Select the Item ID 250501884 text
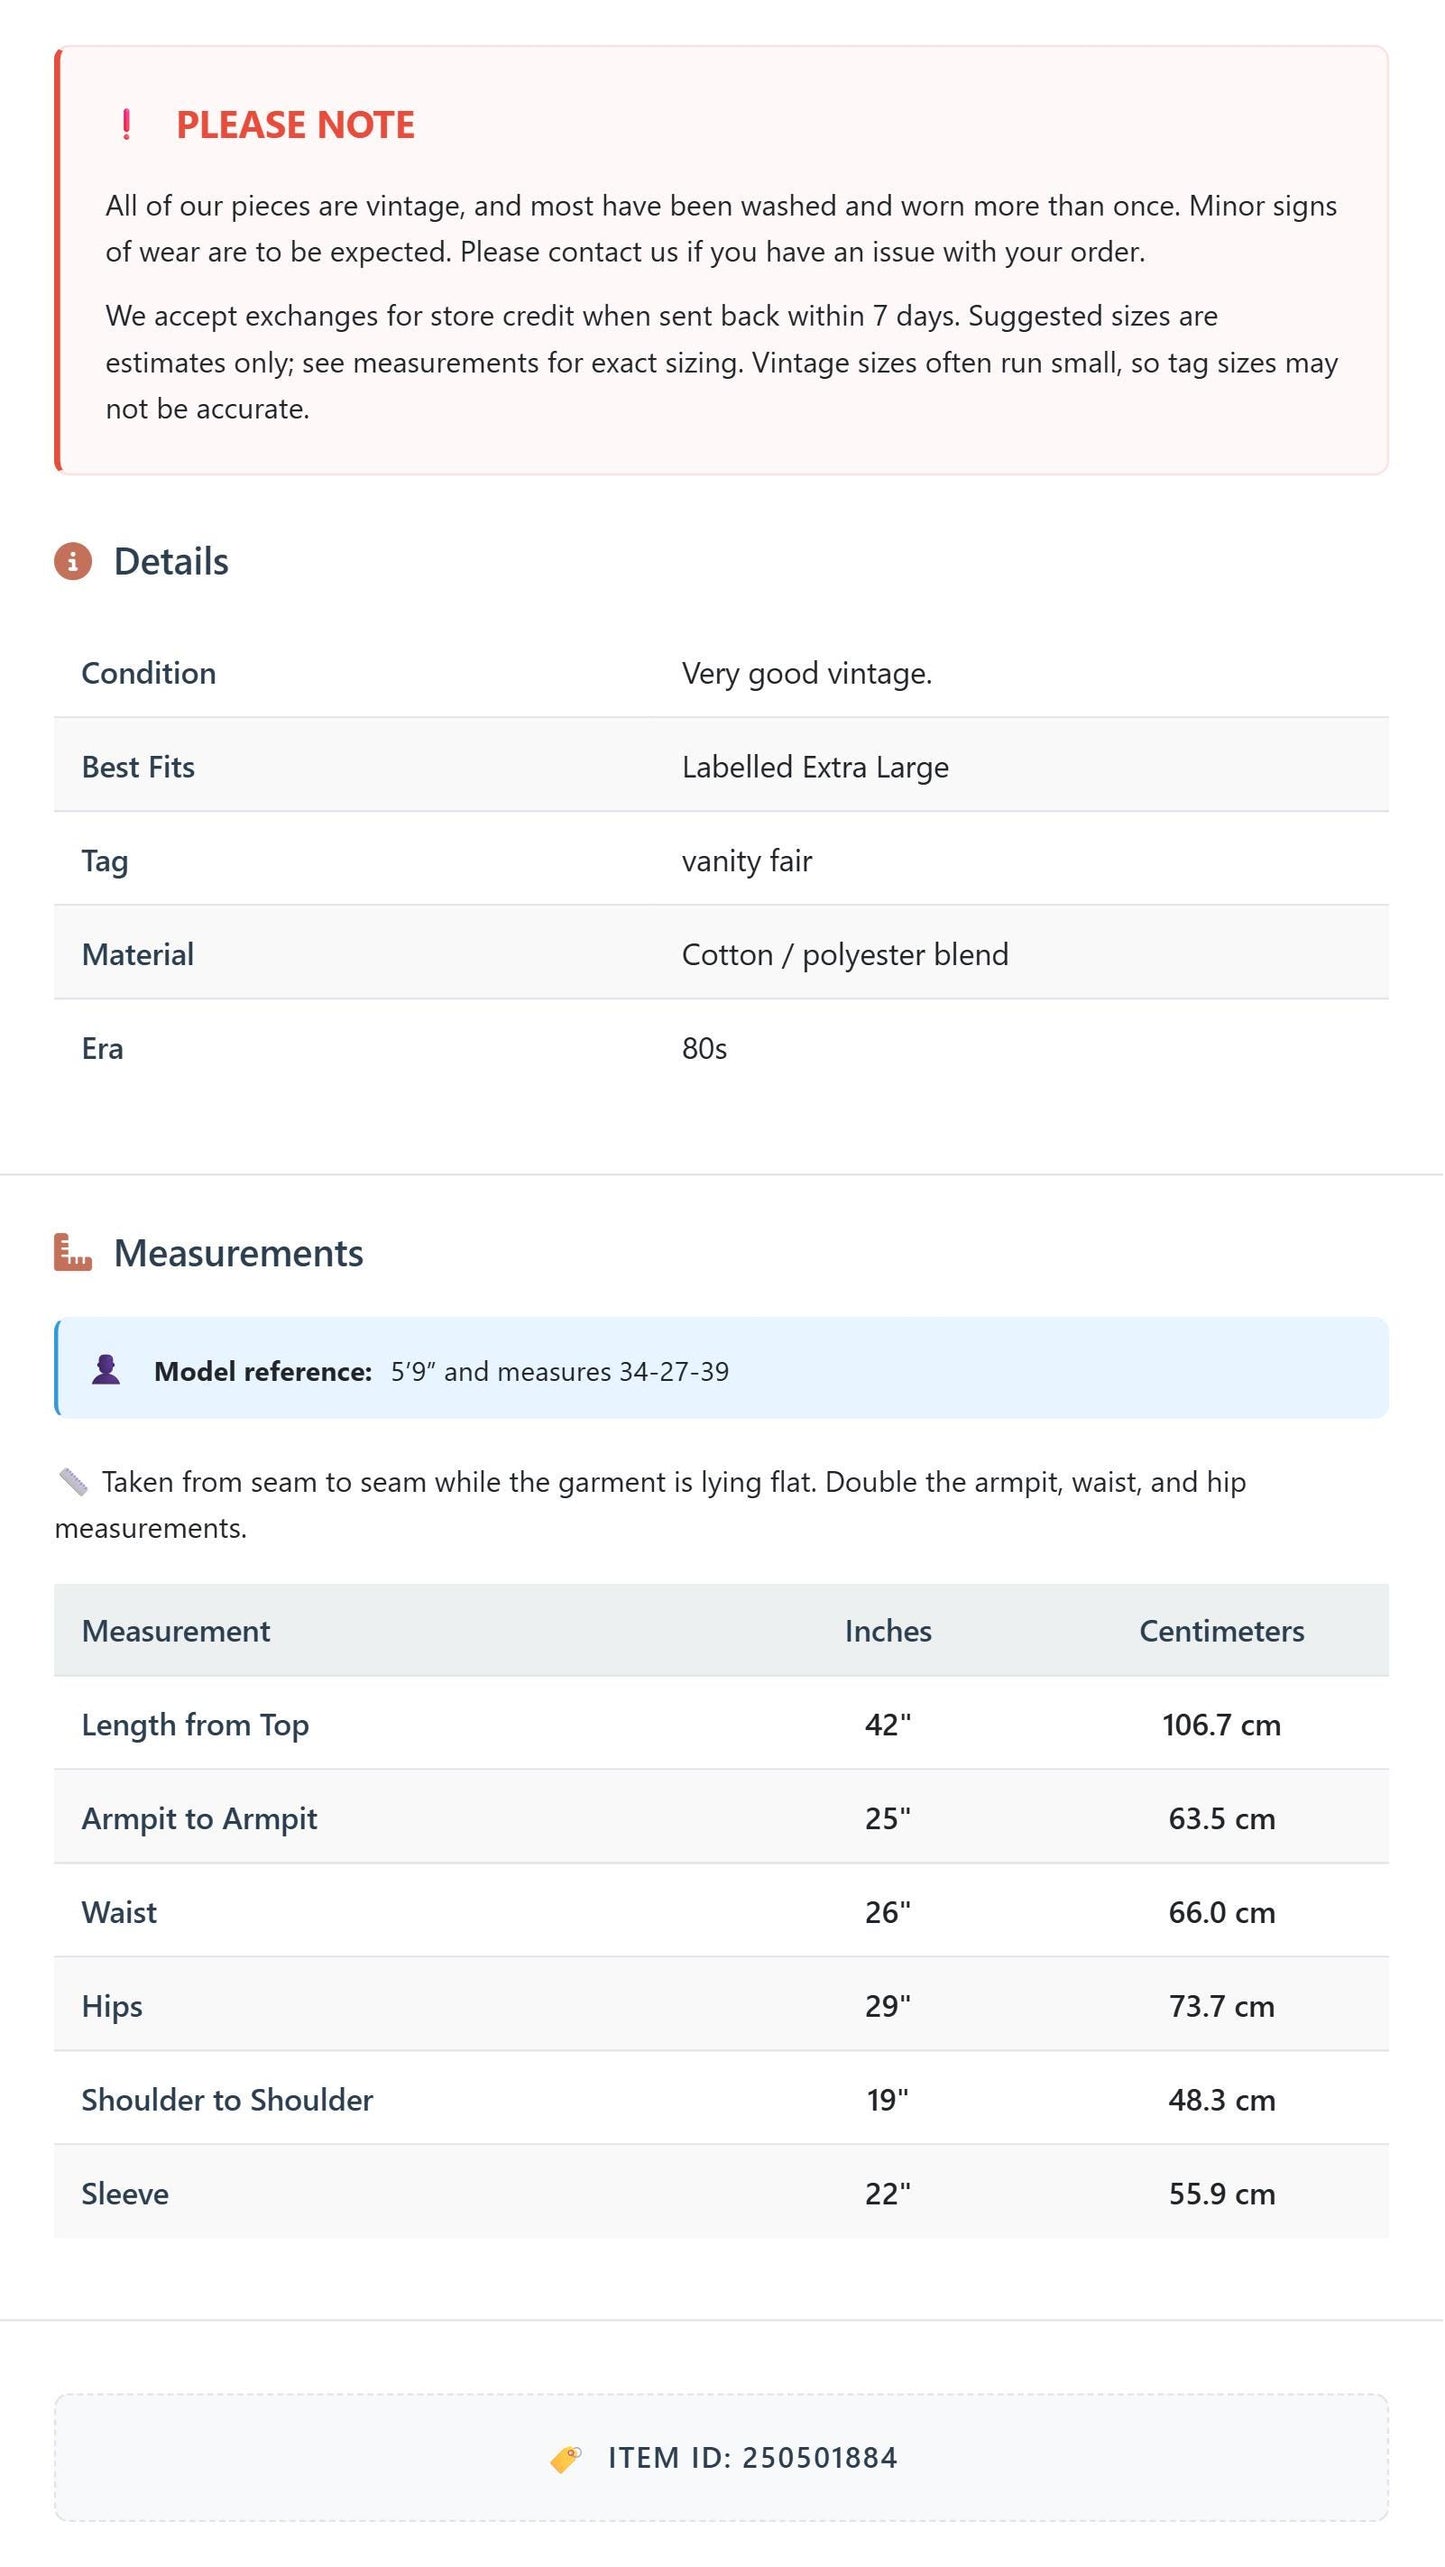Screen dimensions: 1445x2567 pyautogui.click(x=753, y=2458)
